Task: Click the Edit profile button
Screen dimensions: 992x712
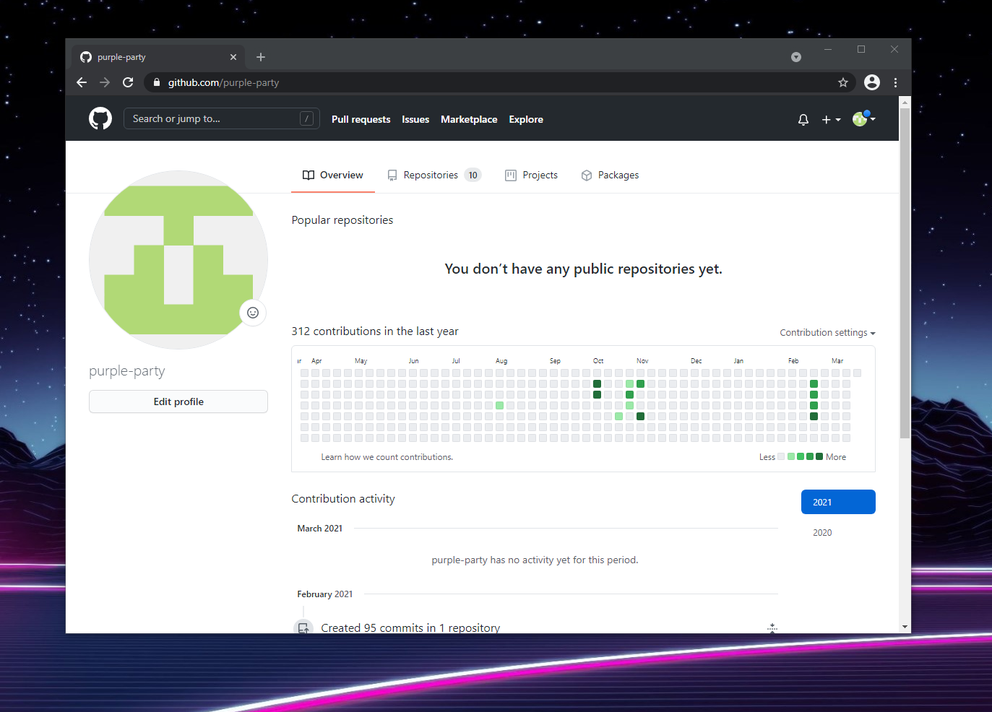Action: pyautogui.click(x=178, y=401)
